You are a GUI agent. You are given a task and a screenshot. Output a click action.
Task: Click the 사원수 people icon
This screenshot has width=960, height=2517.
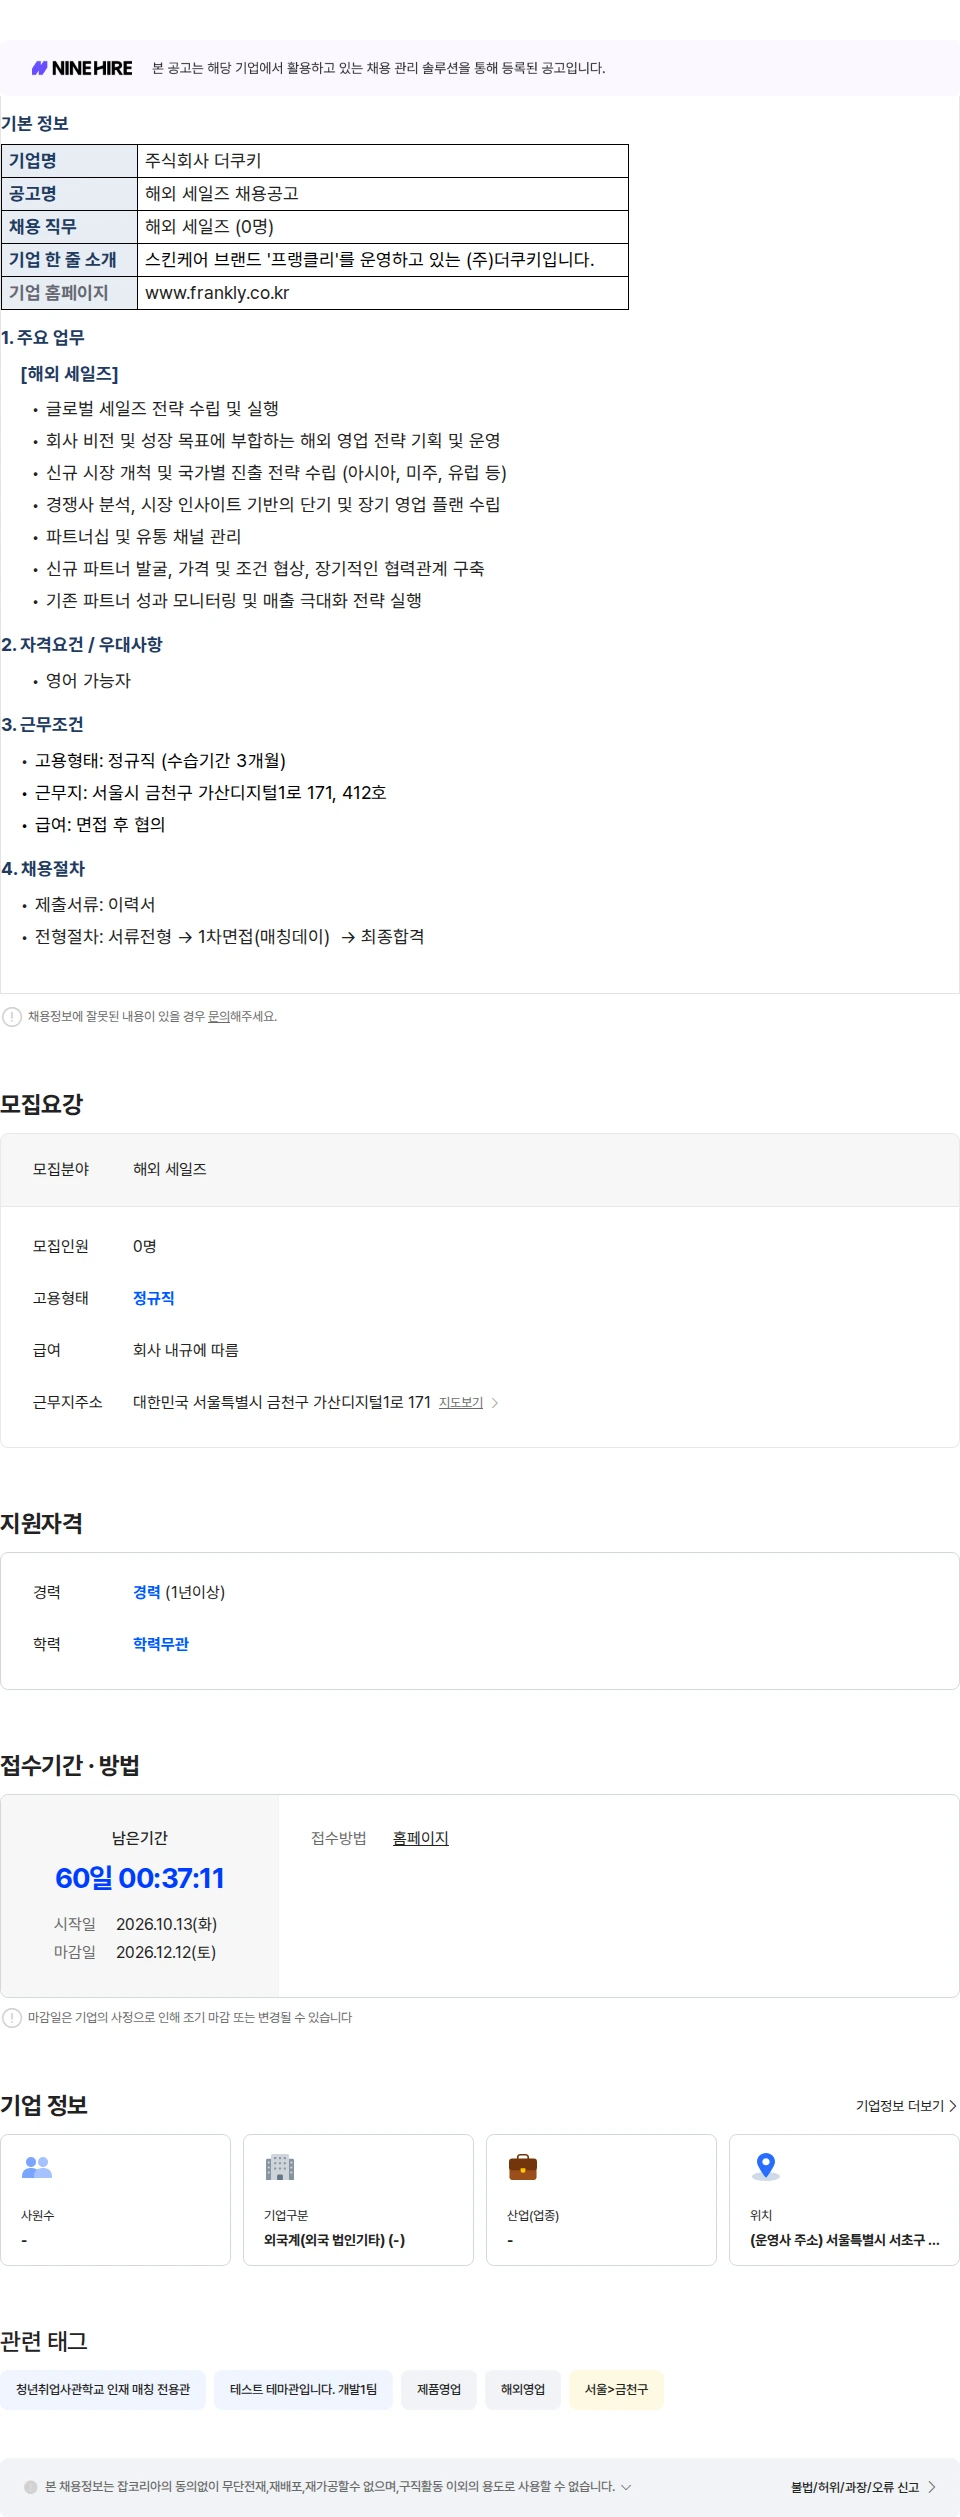[x=37, y=2167]
